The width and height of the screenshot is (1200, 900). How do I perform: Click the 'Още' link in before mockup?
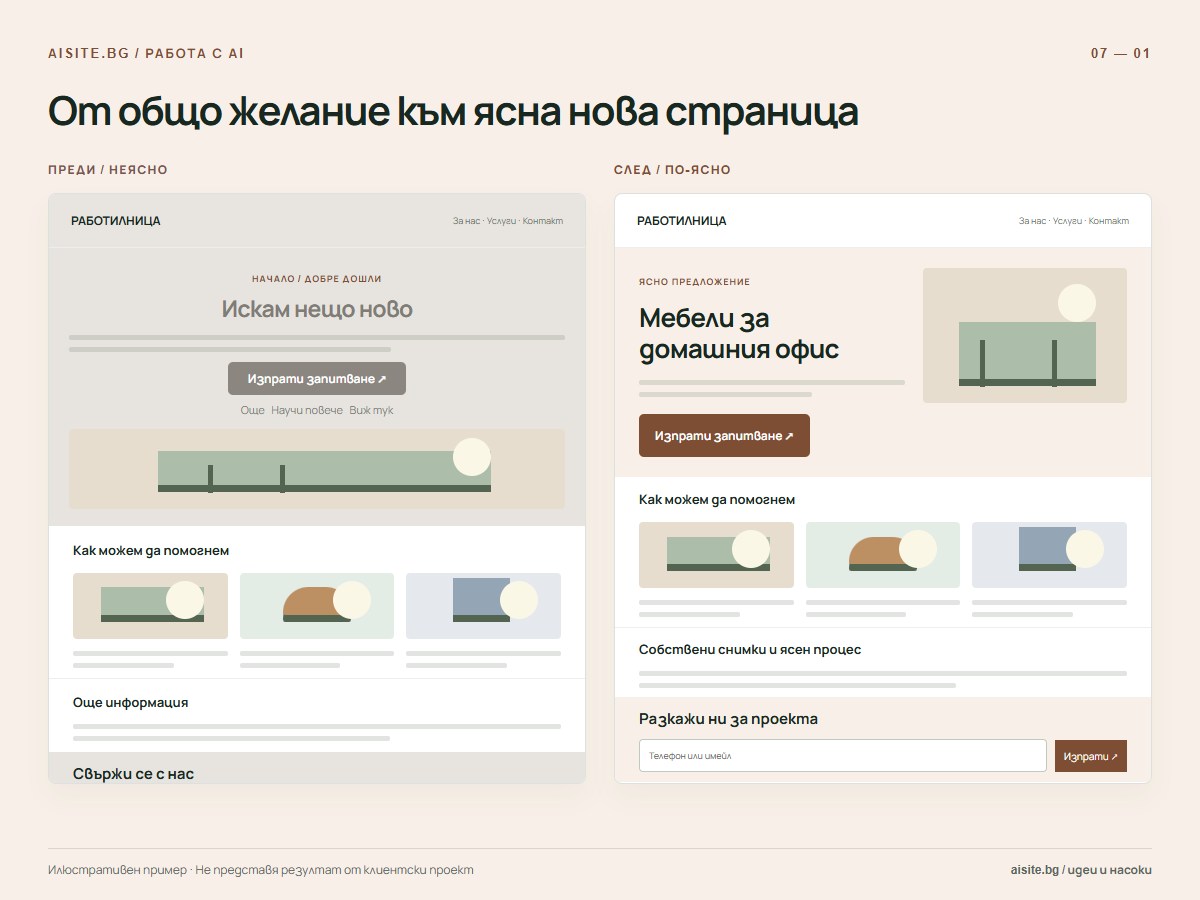[253, 411]
